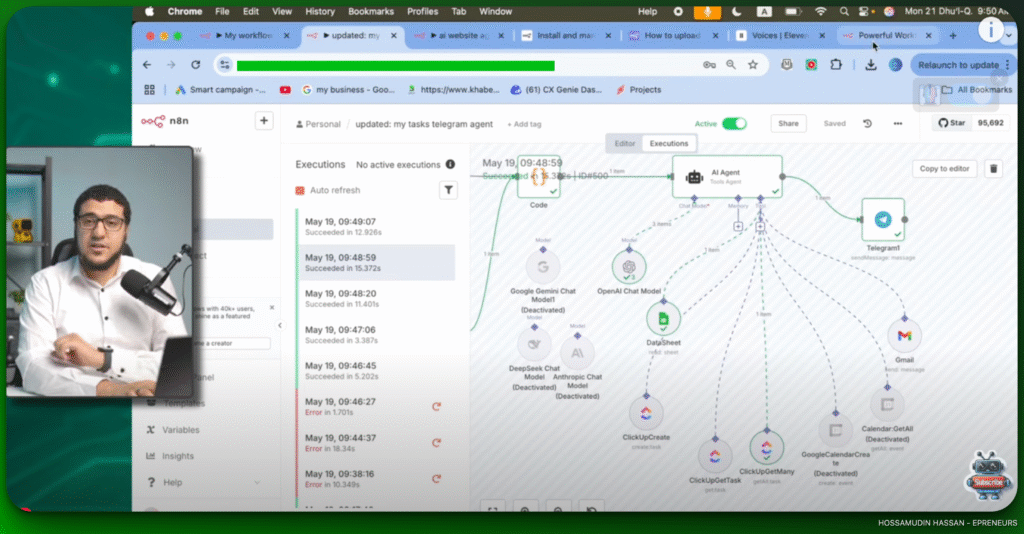The width and height of the screenshot is (1024, 534).
Task: Select the GoogleCalendarCreate node
Action: pos(835,431)
